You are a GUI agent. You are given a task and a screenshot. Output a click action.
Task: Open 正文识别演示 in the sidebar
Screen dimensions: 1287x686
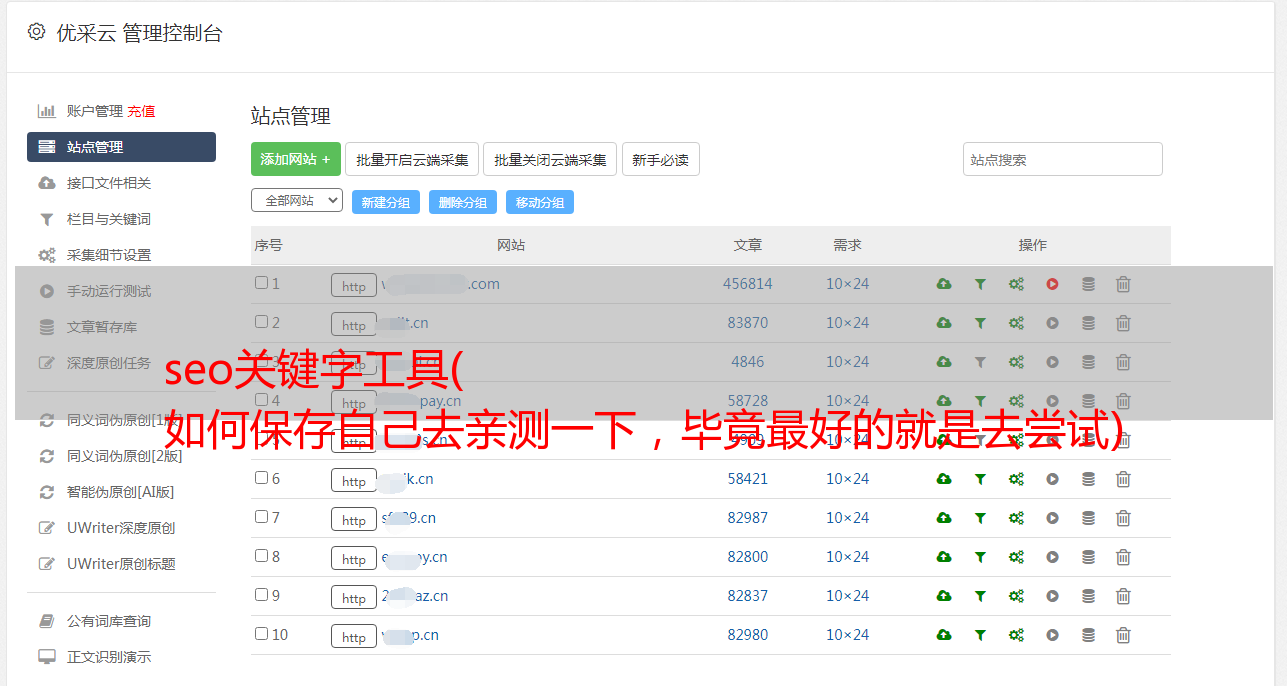[109, 657]
